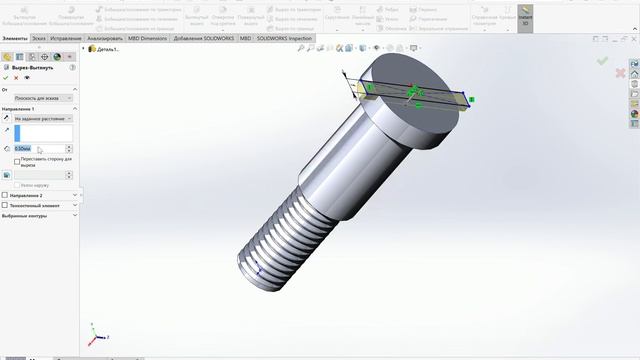
Task: Switch to the PropertyManager tab icon
Action: 20,57
